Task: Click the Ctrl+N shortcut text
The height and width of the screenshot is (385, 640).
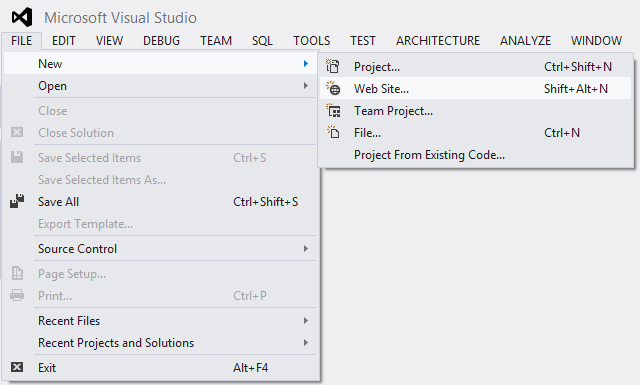Action: pyautogui.click(x=562, y=133)
